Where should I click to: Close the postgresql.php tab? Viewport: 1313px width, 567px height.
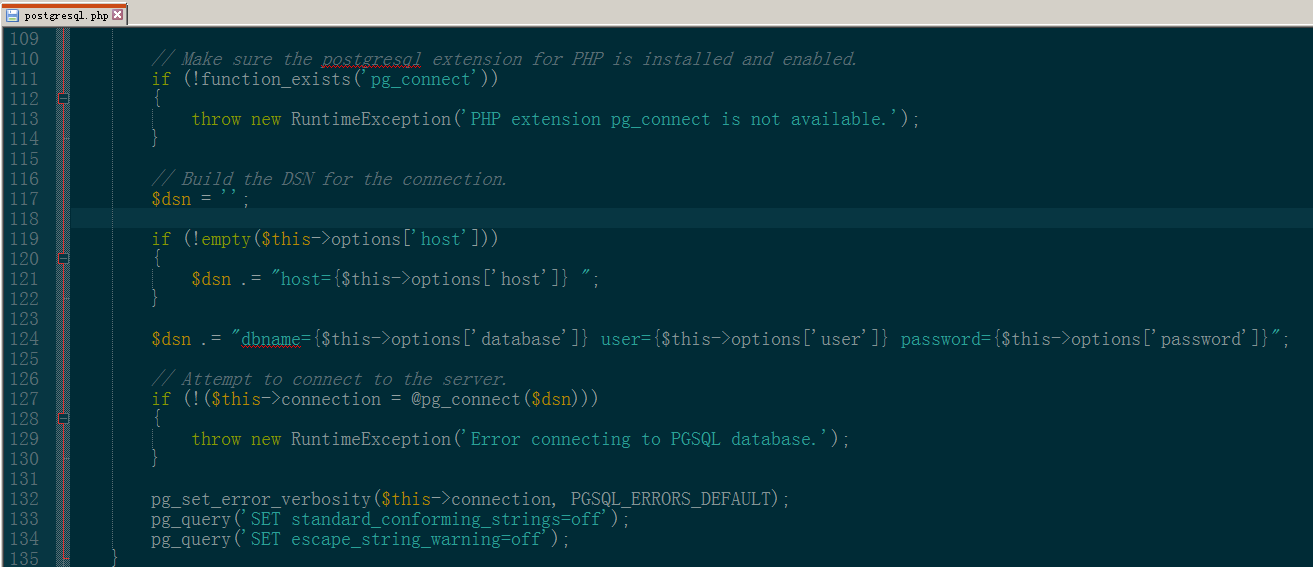(x=118, y=16)
